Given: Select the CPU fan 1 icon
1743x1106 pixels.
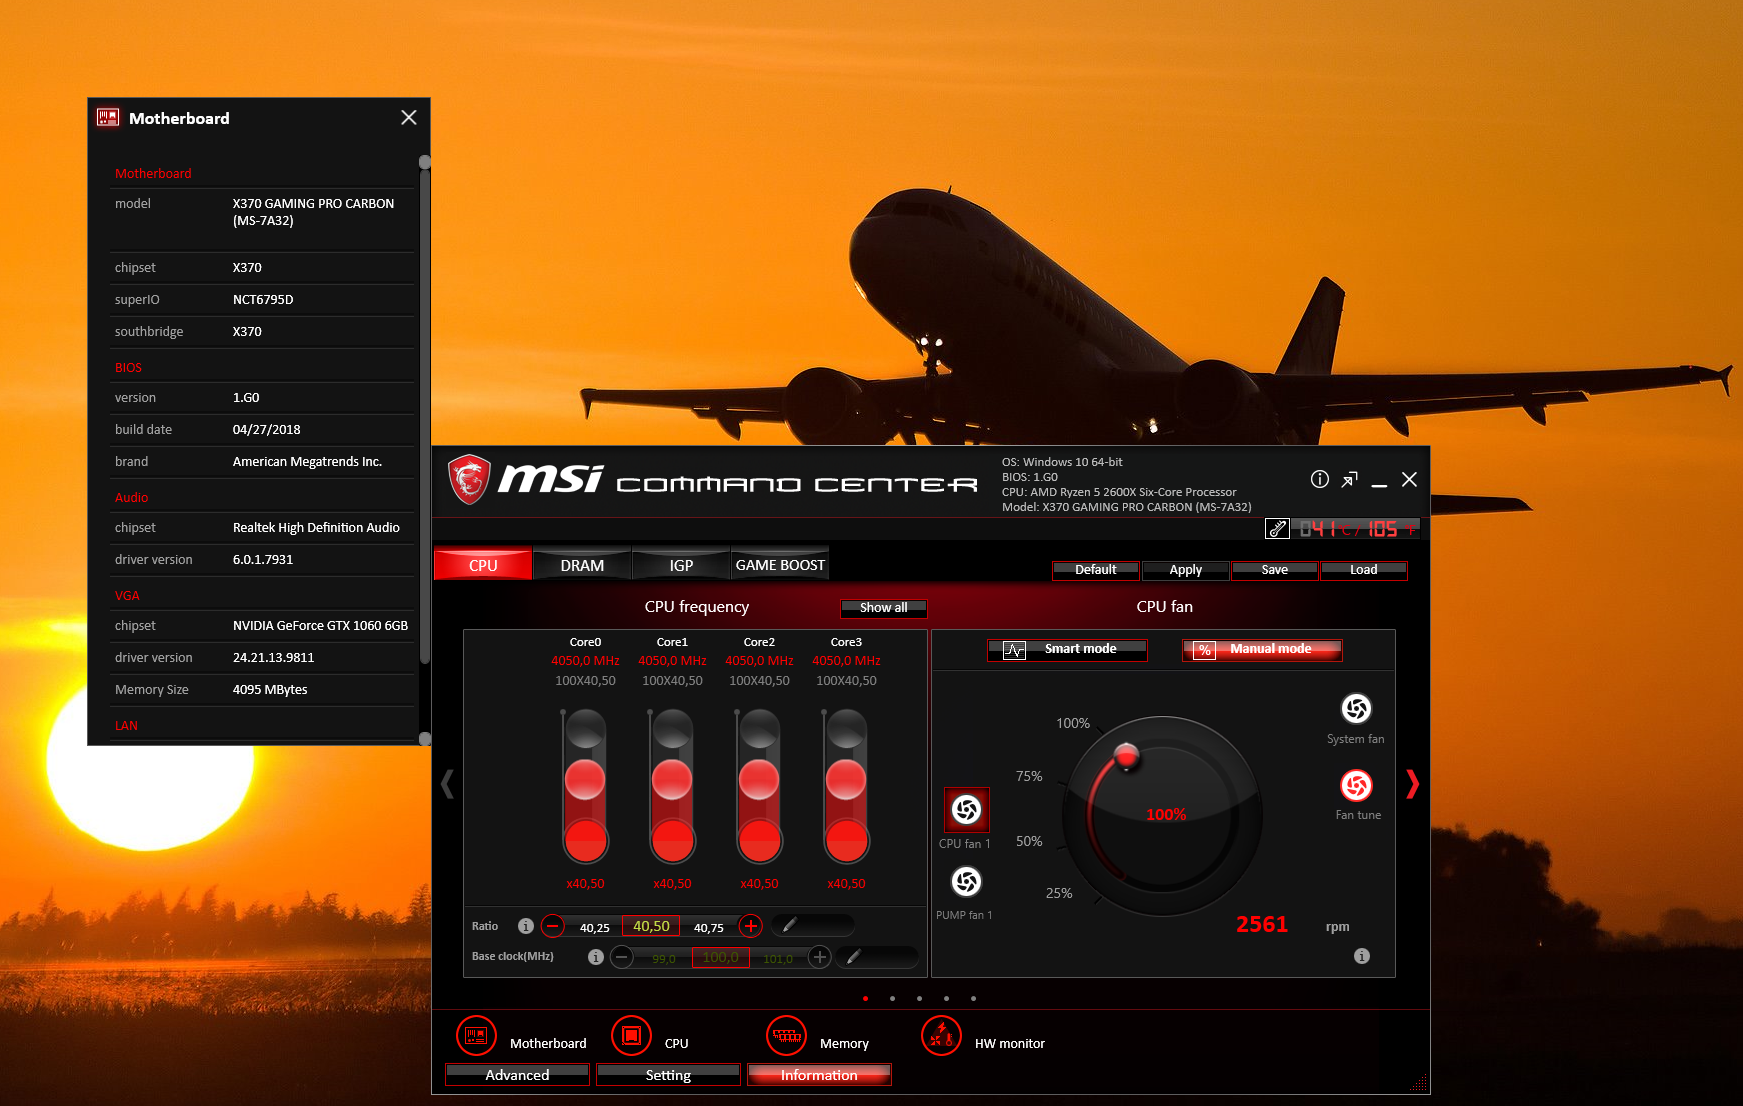Looking at the screenshot, I should (966, 810).
